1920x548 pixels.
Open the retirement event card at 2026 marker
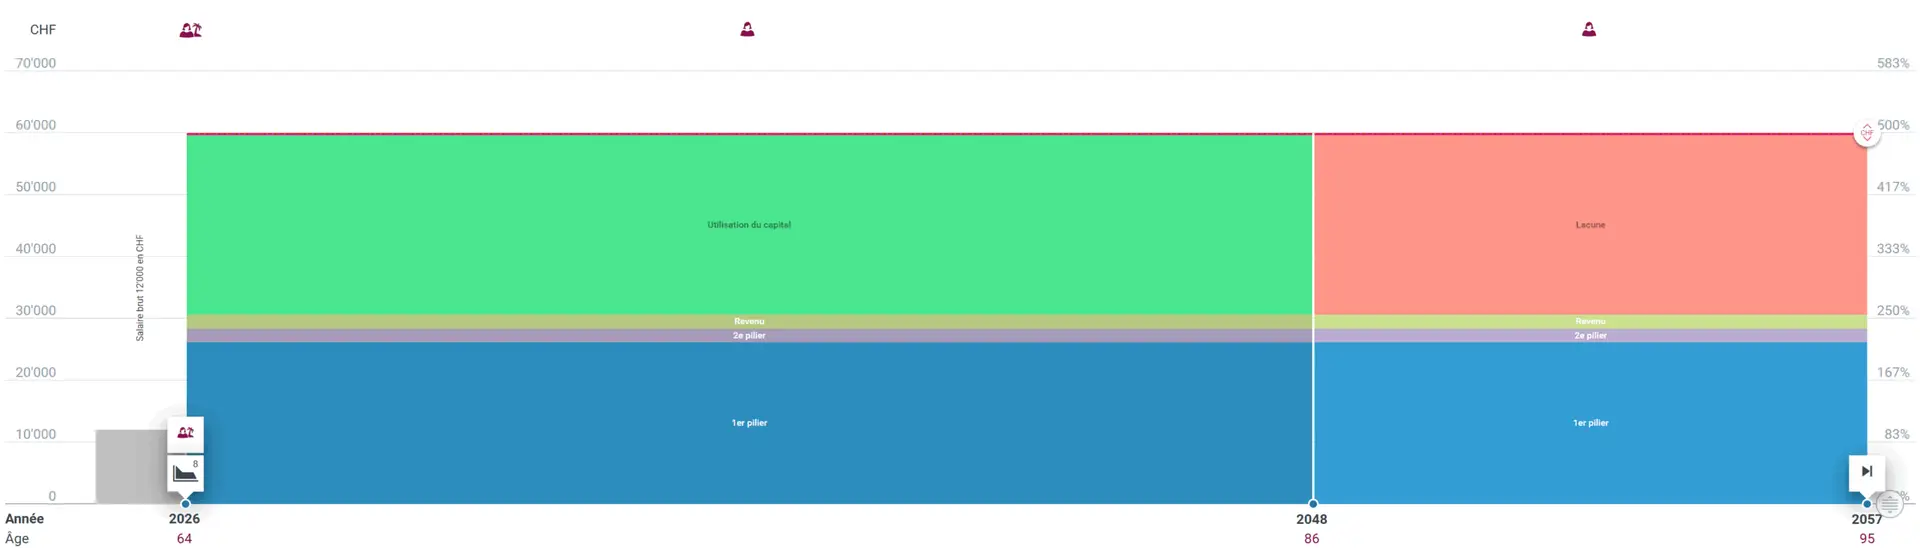186,434
